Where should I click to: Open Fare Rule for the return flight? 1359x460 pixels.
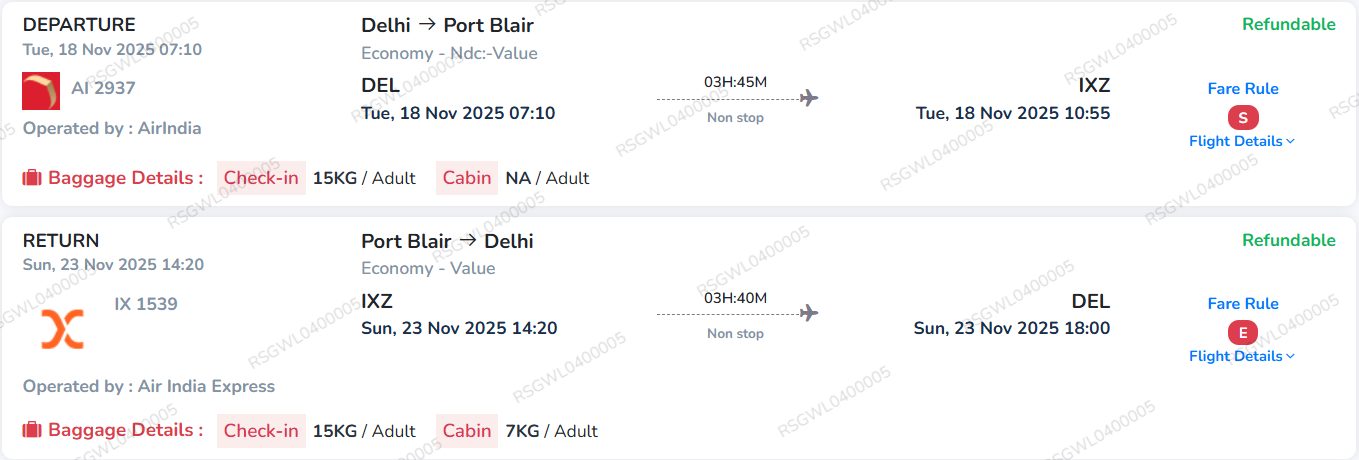(1243, 304)
